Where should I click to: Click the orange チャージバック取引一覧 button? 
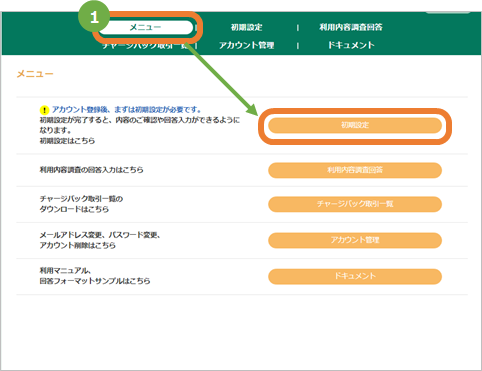tap(355, 204)
